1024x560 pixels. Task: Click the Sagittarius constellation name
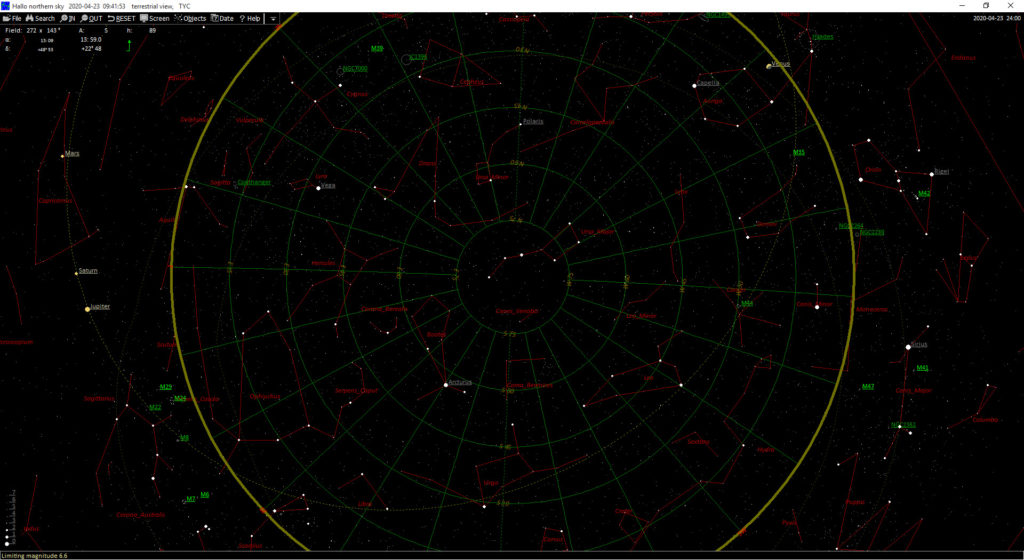pyautogui.click(x=99, y=398)
